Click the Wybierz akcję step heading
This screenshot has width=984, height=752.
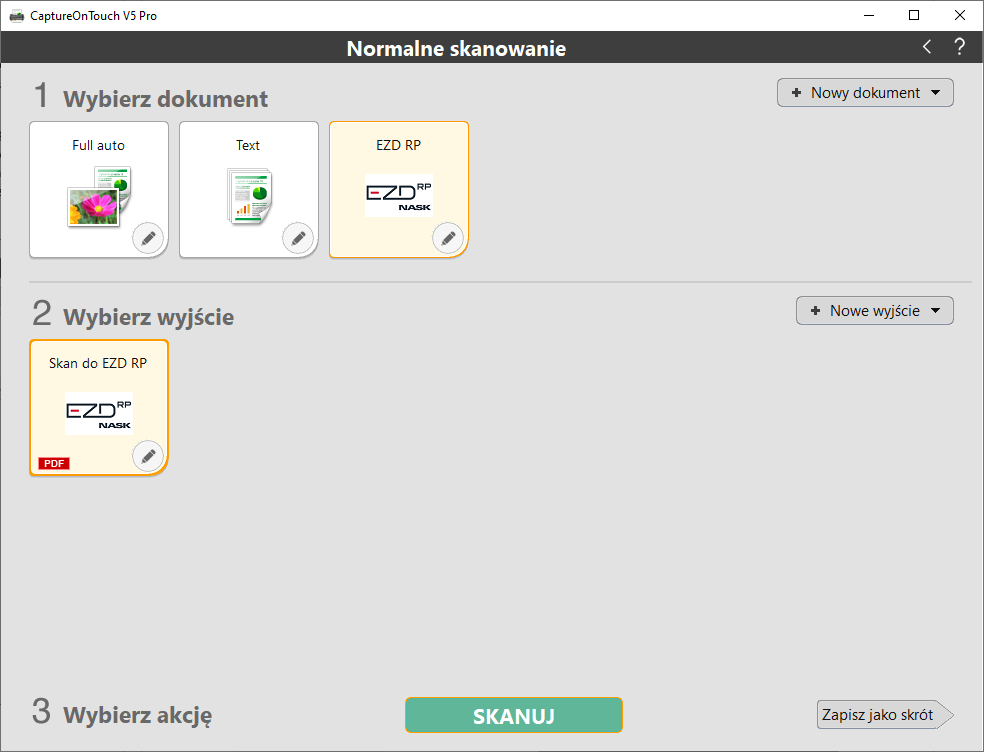[x=137, y=715]
